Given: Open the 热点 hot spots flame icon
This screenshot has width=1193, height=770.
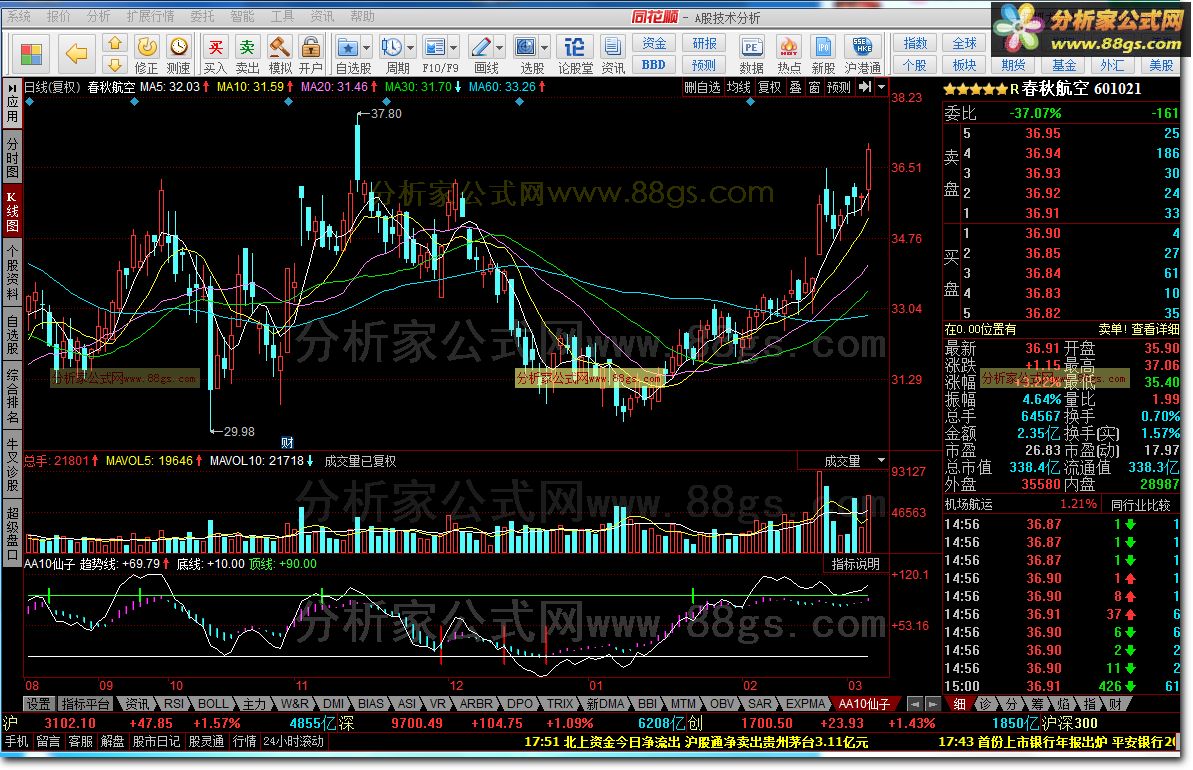Looking at the screenshot, I should (788, 47).
